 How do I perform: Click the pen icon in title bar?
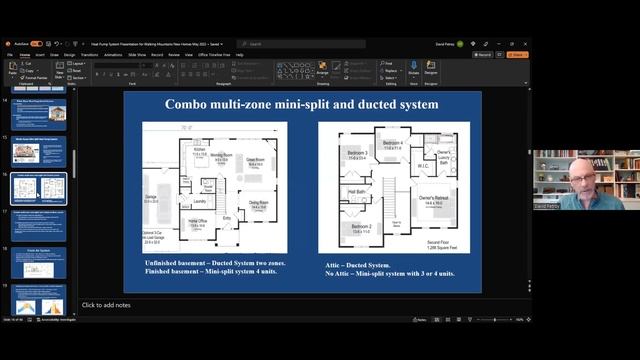tap(486, 44)
